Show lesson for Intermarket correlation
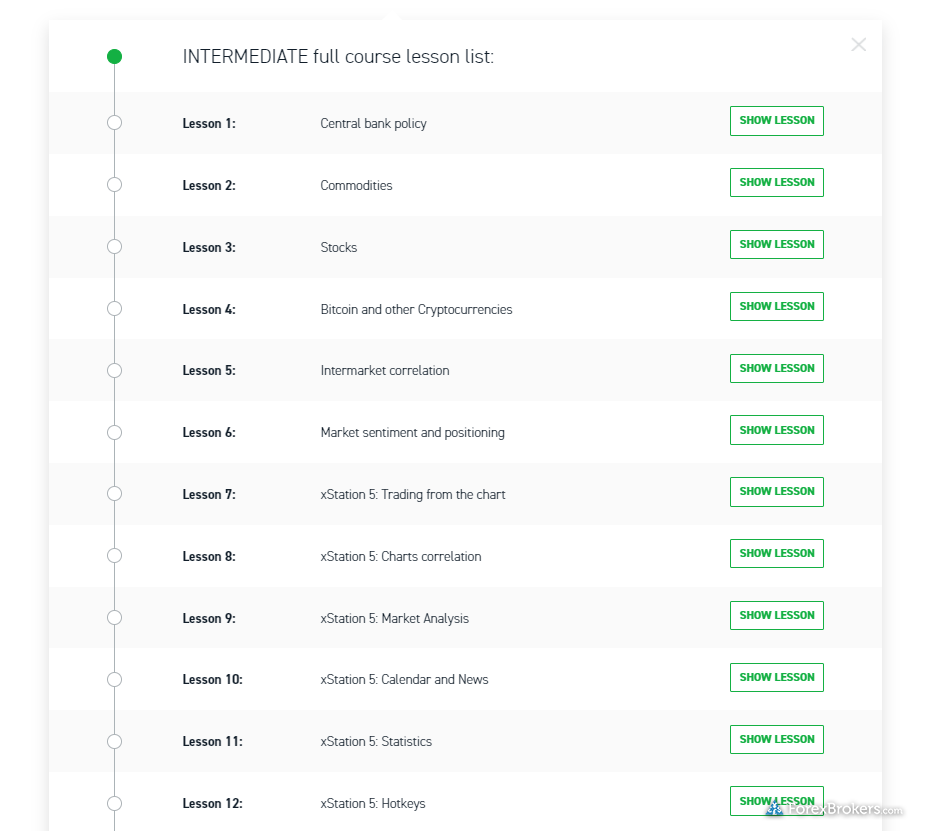 pos(776,368)
